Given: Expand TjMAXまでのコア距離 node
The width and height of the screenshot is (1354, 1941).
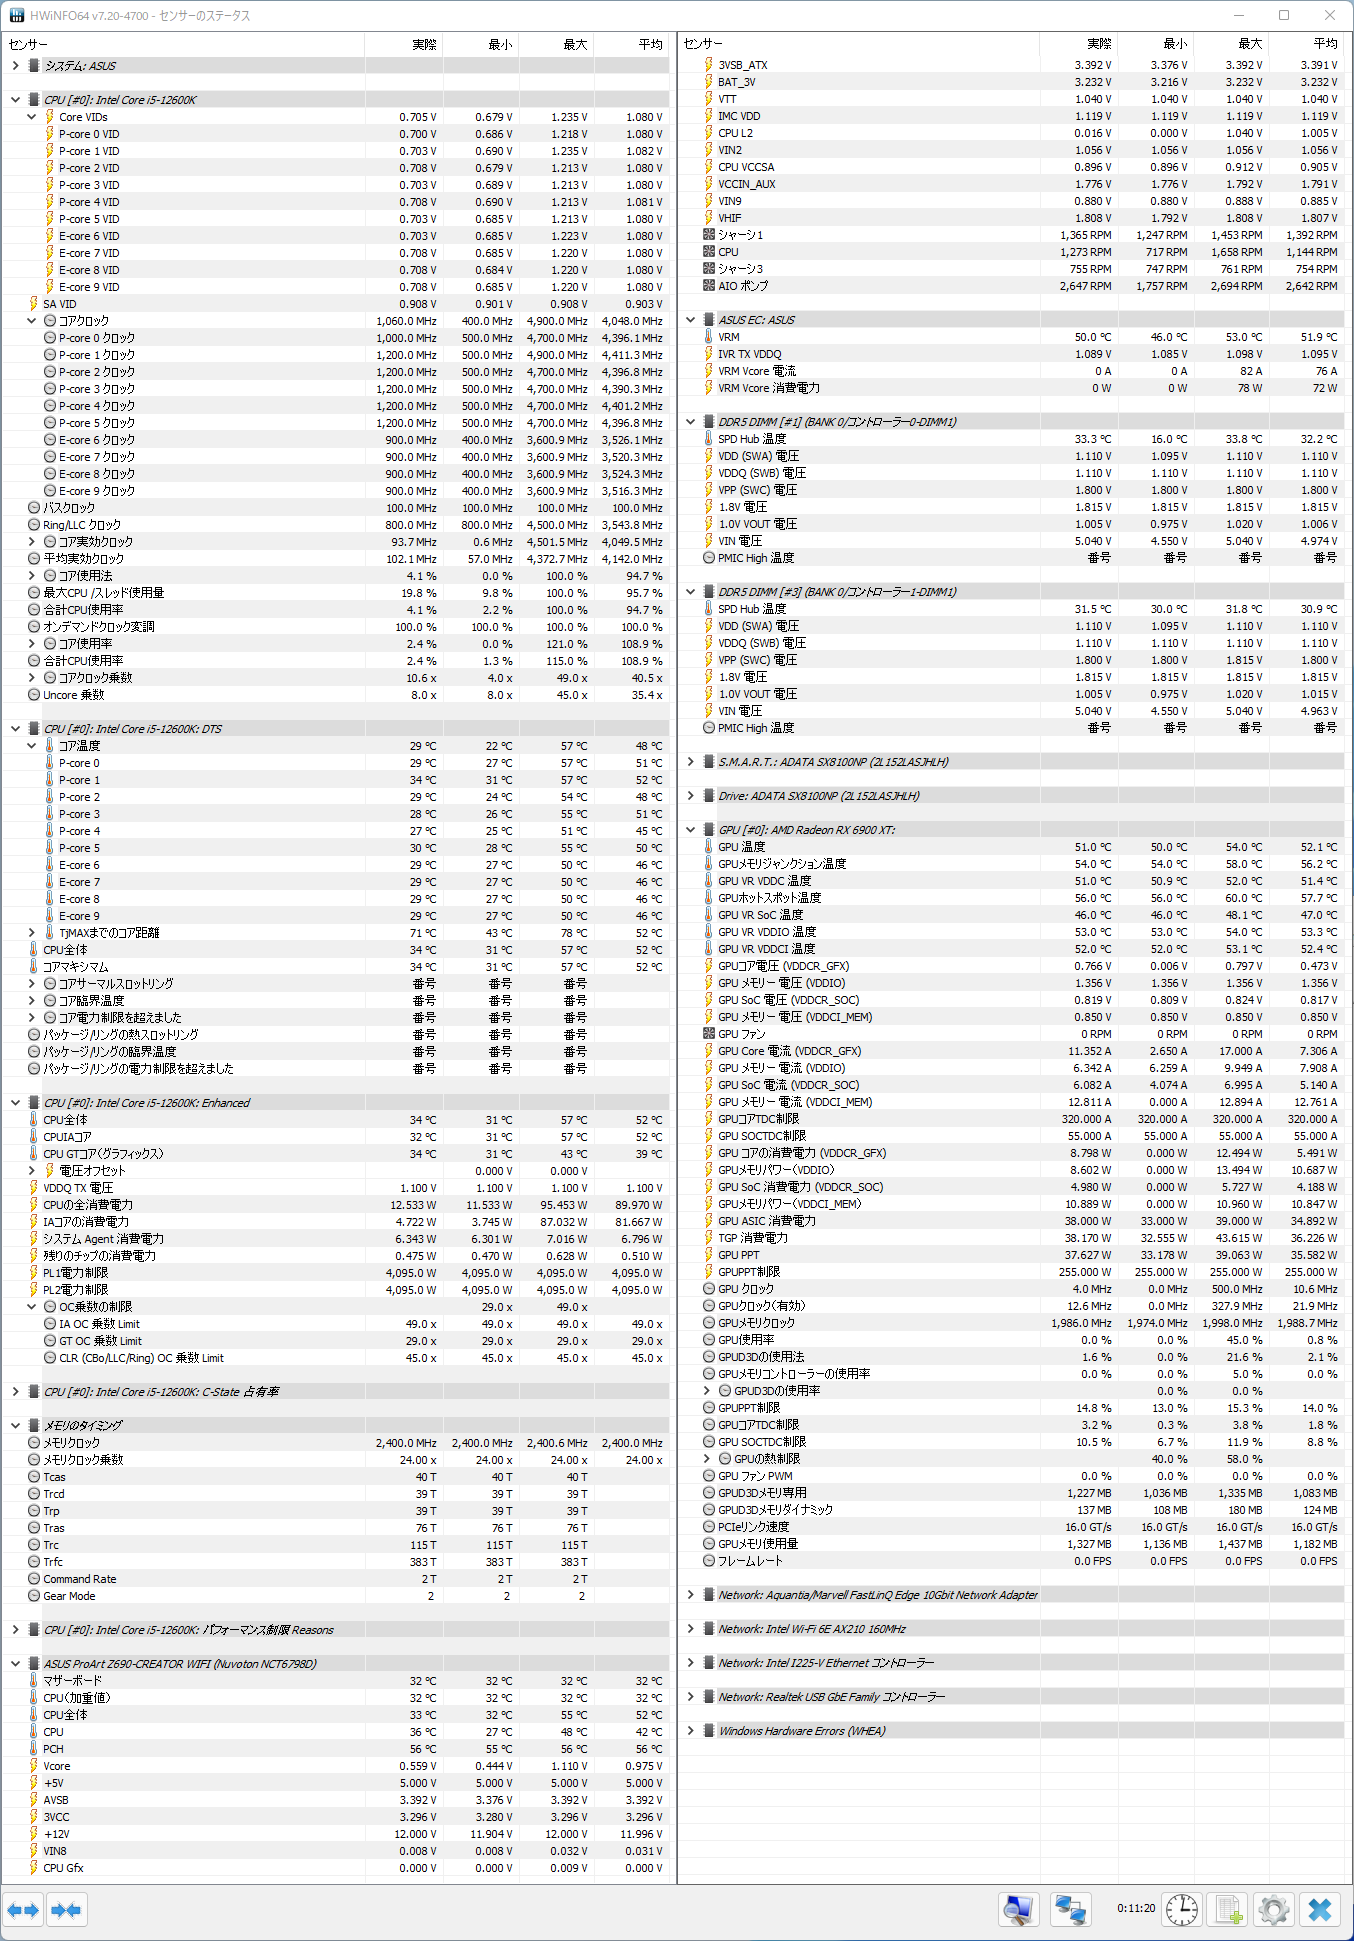Looking at the screenshot, I should pos(31,933).
